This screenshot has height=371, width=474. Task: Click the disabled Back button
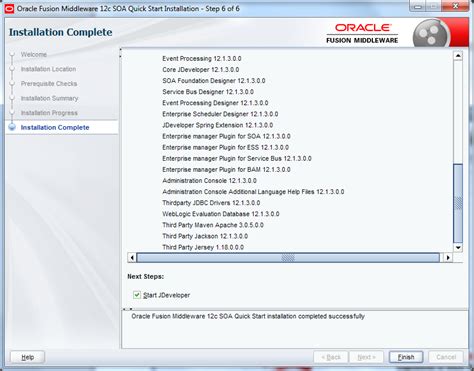click(331, 357)
